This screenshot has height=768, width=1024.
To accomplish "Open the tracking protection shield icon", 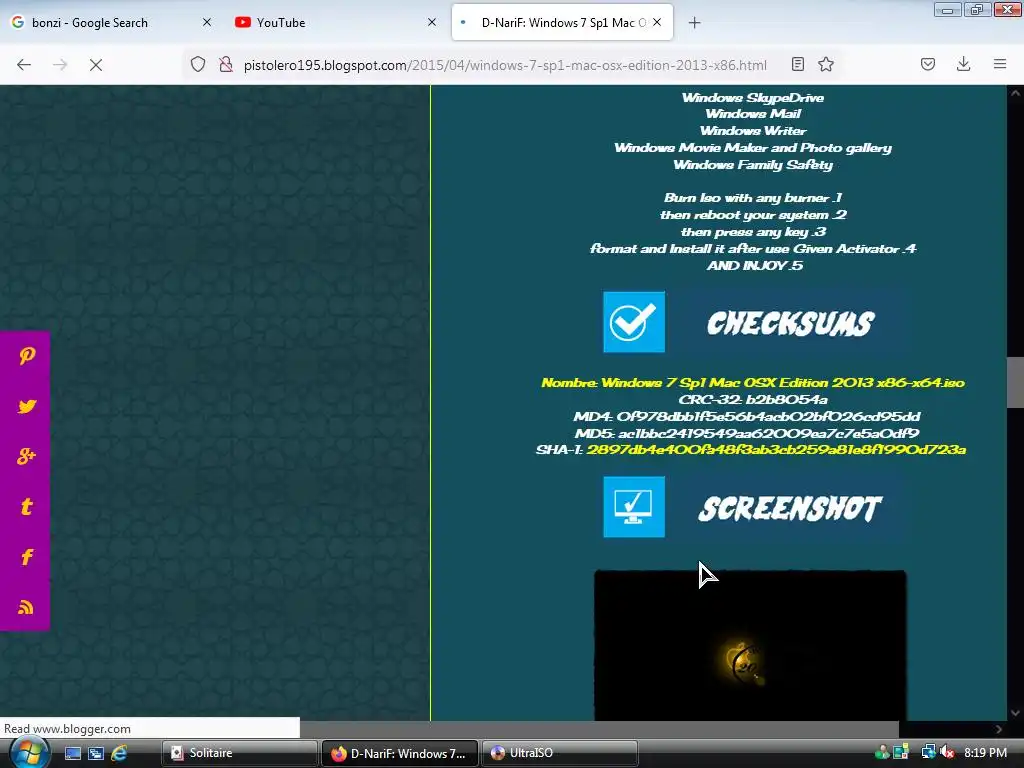I will (198, 64).
